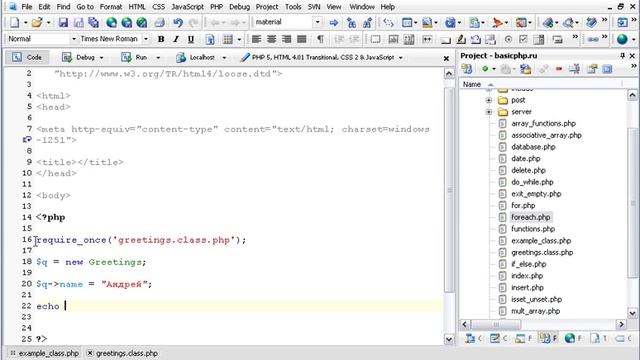
Task: Open the material search combo dropdown
Action: (x=317, y=22)
